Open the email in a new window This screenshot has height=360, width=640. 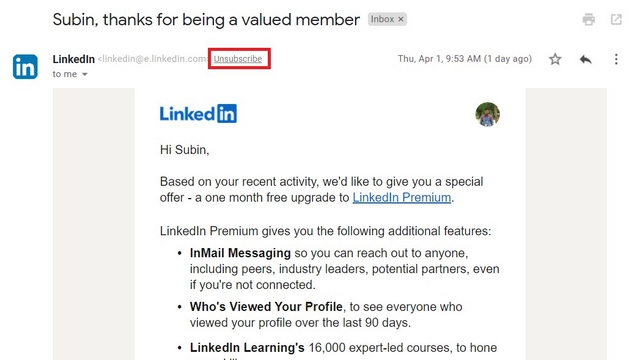point(616,19)
